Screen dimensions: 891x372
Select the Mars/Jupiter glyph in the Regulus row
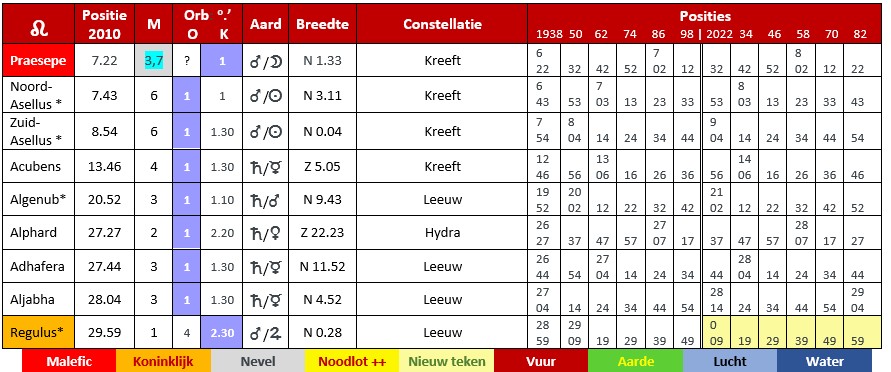pyautogui.click(x=266, y=333)
